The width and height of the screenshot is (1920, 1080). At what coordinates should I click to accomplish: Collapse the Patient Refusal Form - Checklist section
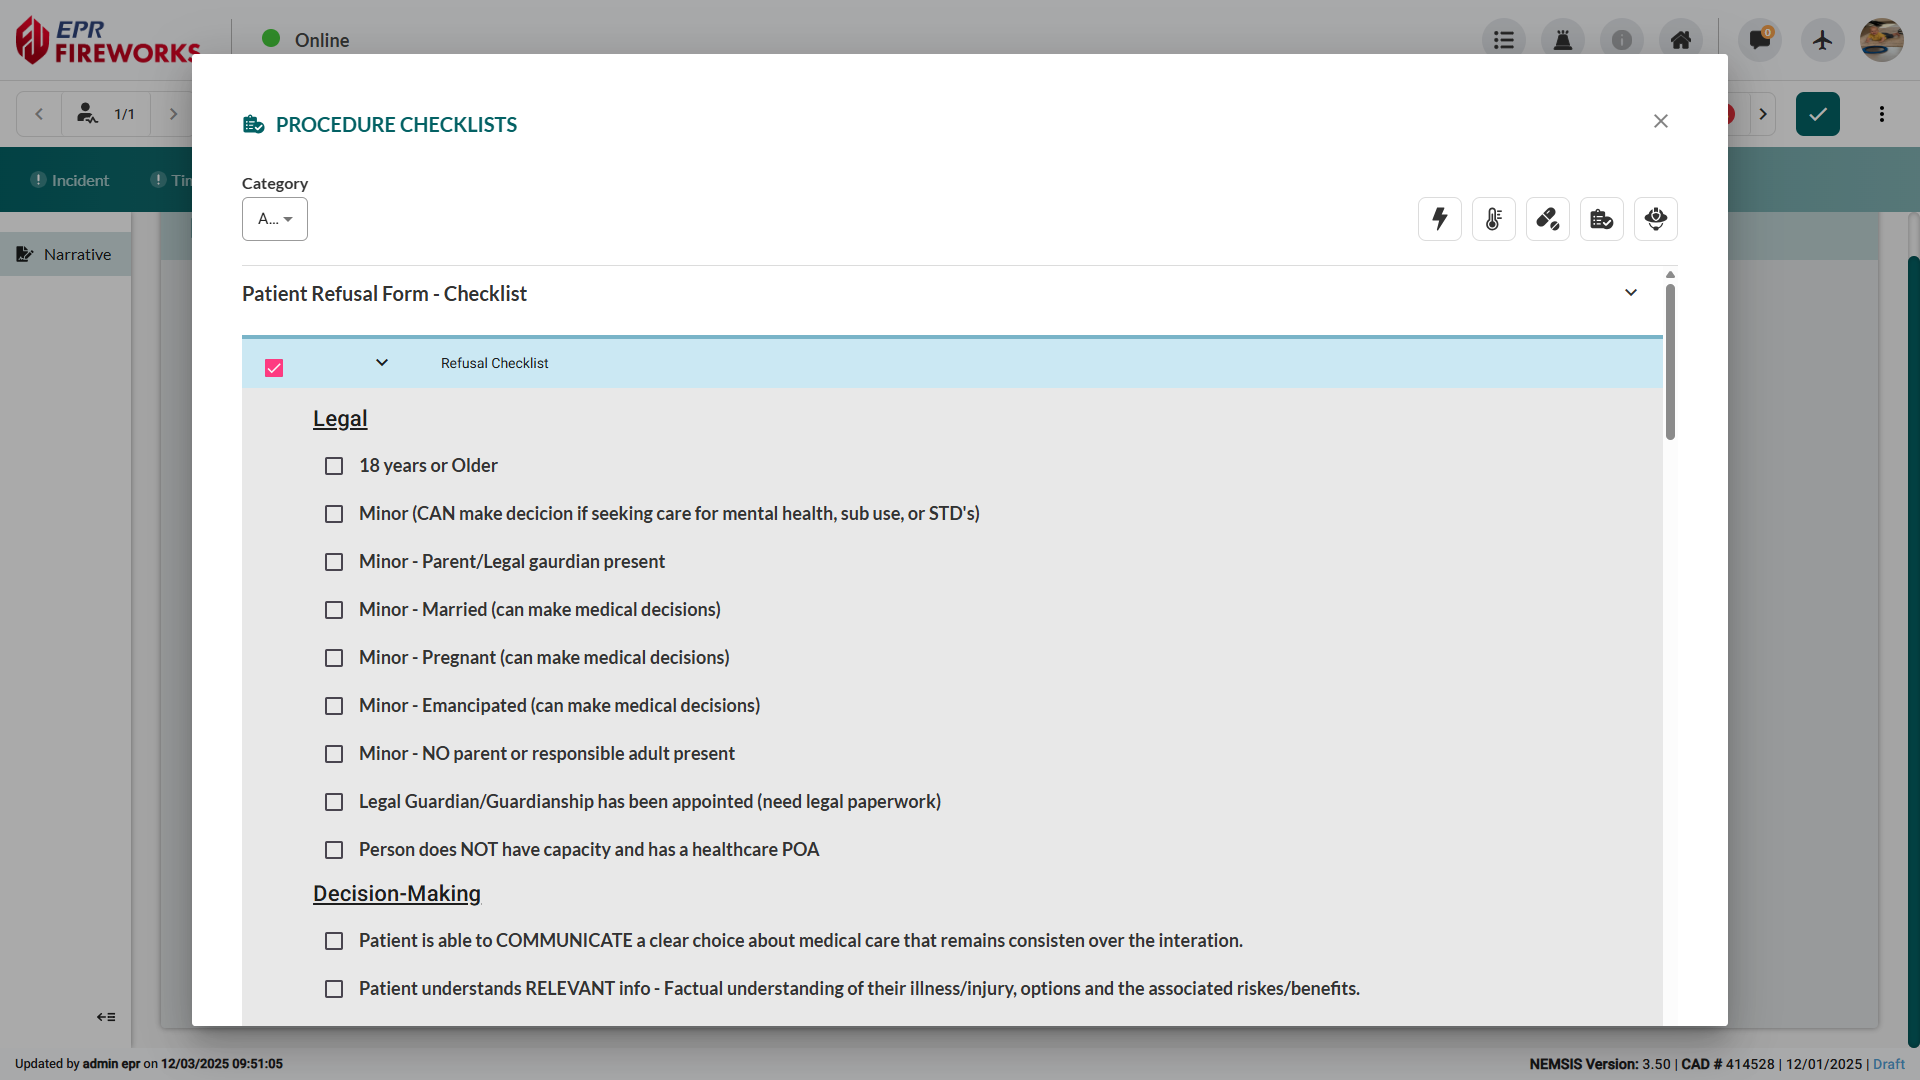tap(1630, 293)
